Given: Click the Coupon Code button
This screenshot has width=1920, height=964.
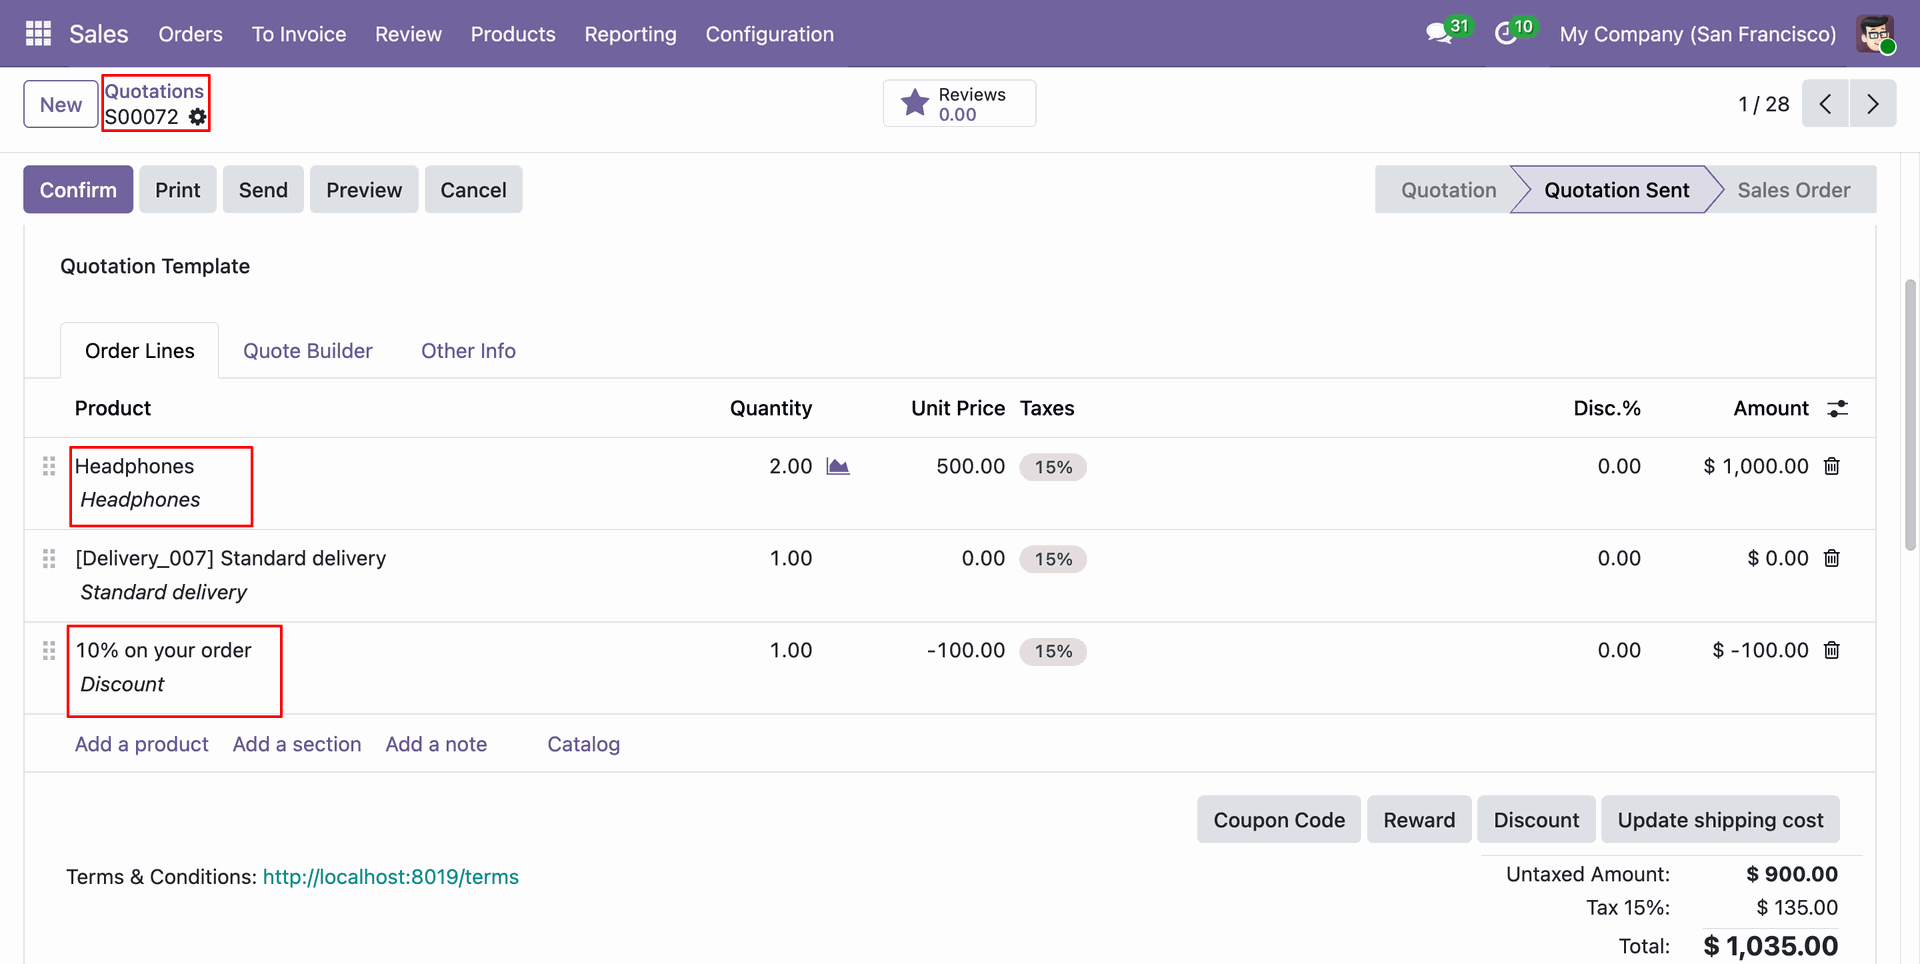Looking at the screenshot, I should click(1279, 820).
